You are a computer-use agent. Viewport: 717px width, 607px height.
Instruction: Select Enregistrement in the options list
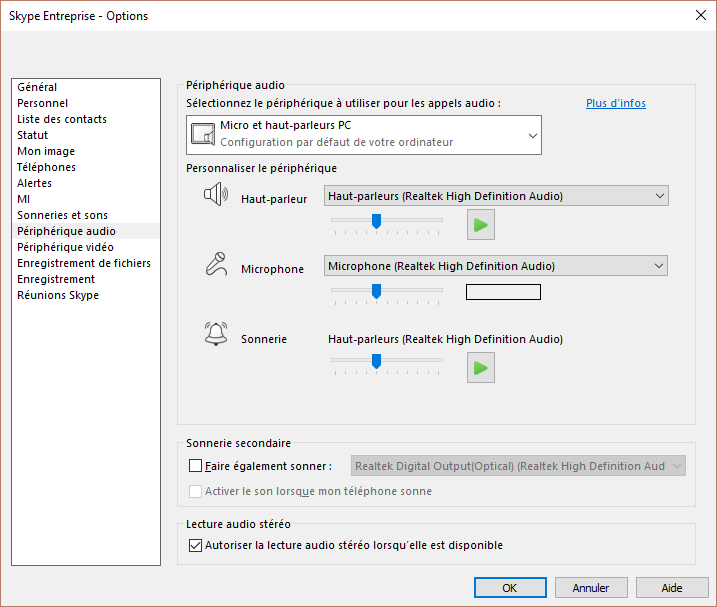coord(86,279)
